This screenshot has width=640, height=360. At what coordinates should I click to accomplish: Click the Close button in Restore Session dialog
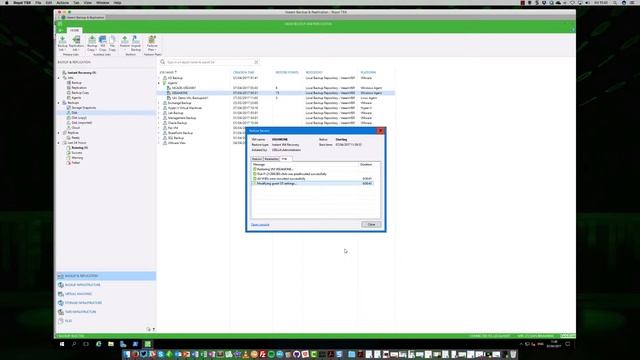click(371, 224)
